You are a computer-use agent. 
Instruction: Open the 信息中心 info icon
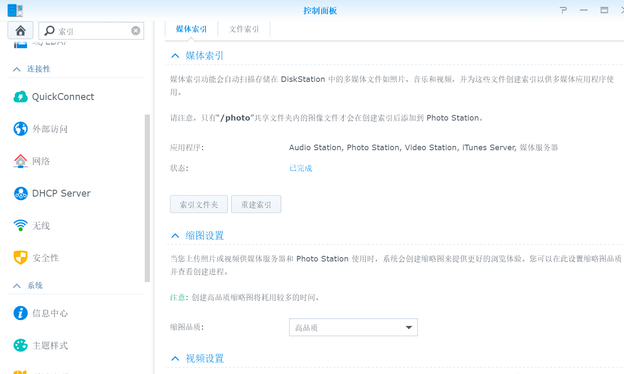tap(20, 313)
